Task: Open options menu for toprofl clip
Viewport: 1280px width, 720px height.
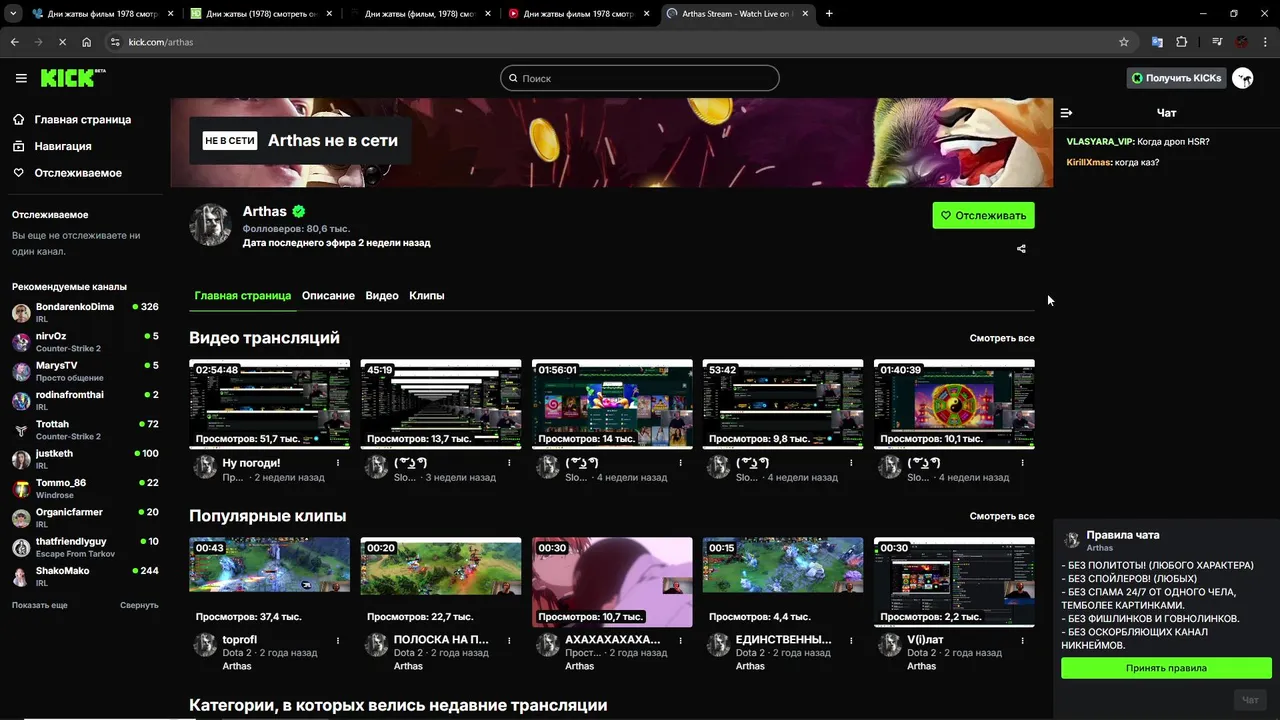Action: 338,640
